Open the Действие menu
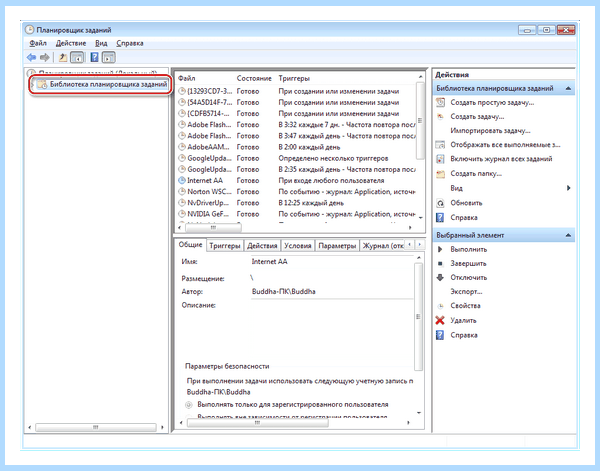Screen dimensions: 600x471 pos(71,43)
